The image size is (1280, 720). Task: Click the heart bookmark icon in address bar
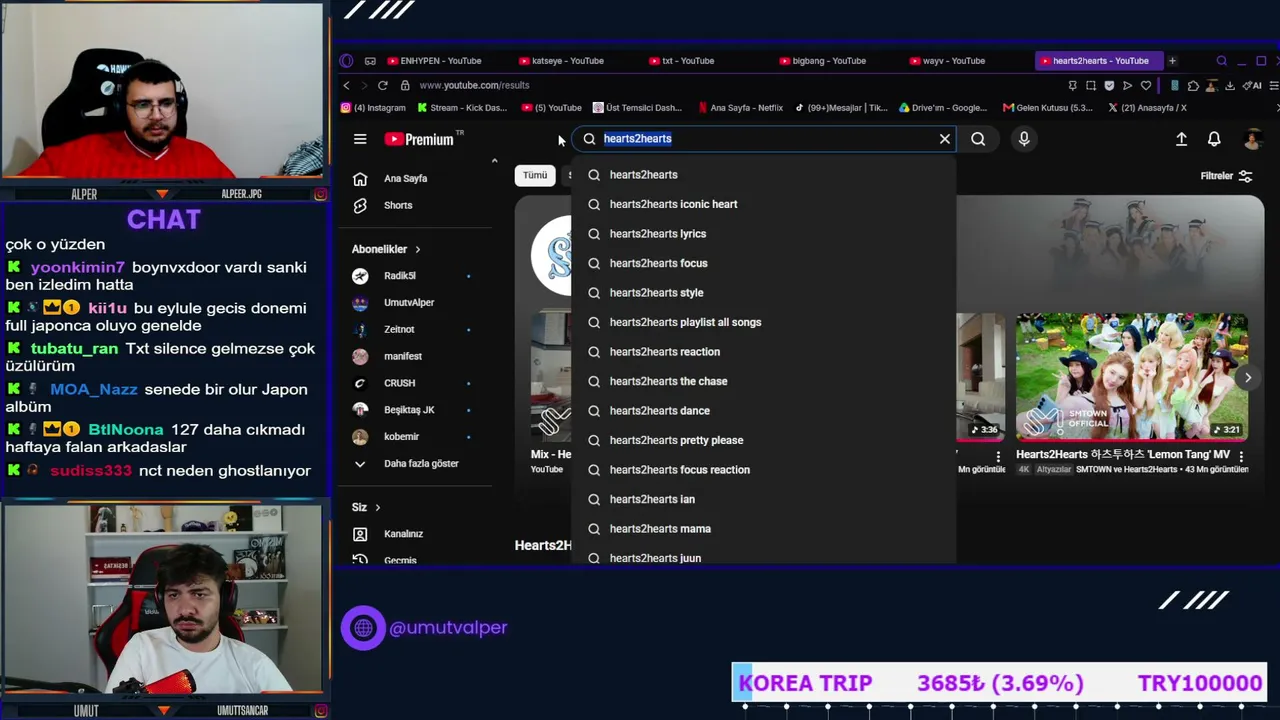(x=1145, y=86)
